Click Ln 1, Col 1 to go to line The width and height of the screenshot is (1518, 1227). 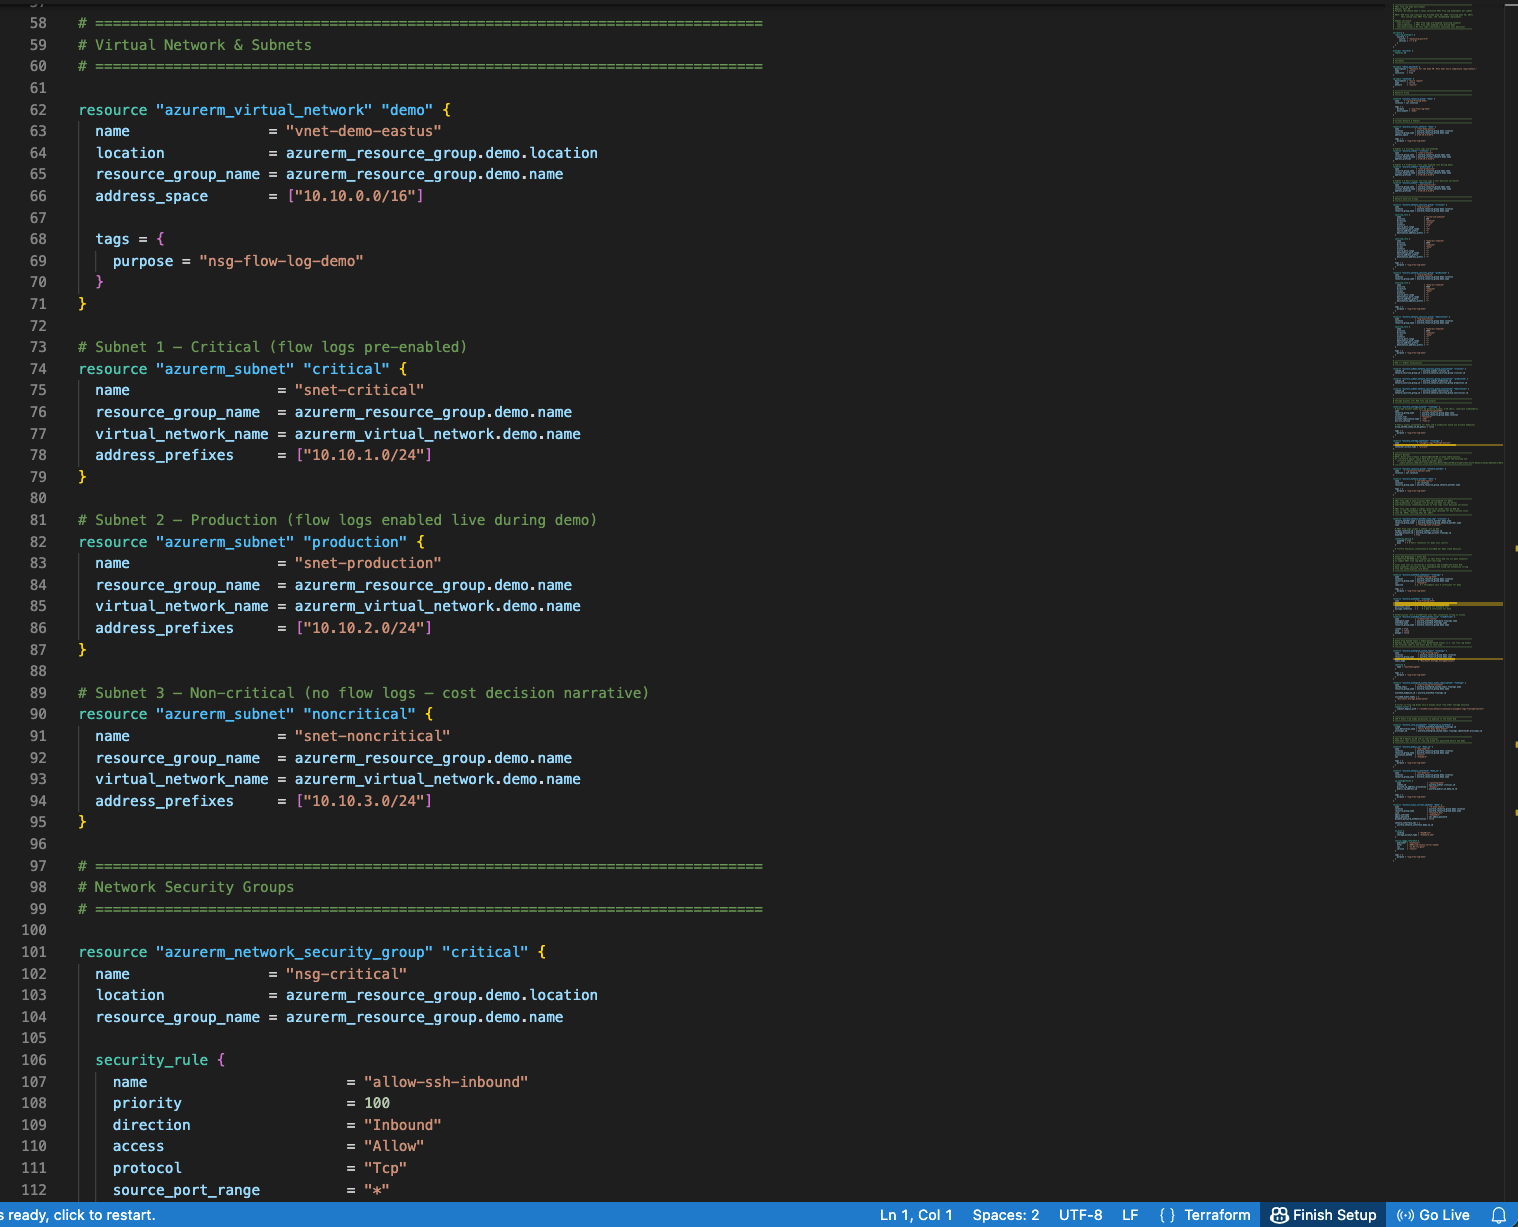915,1214
